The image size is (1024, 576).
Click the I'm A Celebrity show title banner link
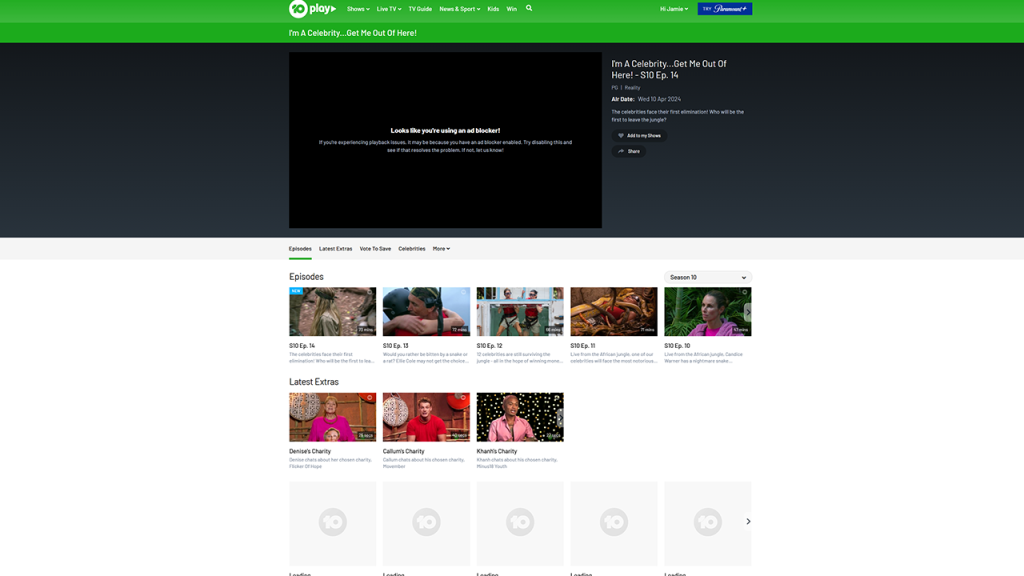pyautogui.click(x=353, y=33)
